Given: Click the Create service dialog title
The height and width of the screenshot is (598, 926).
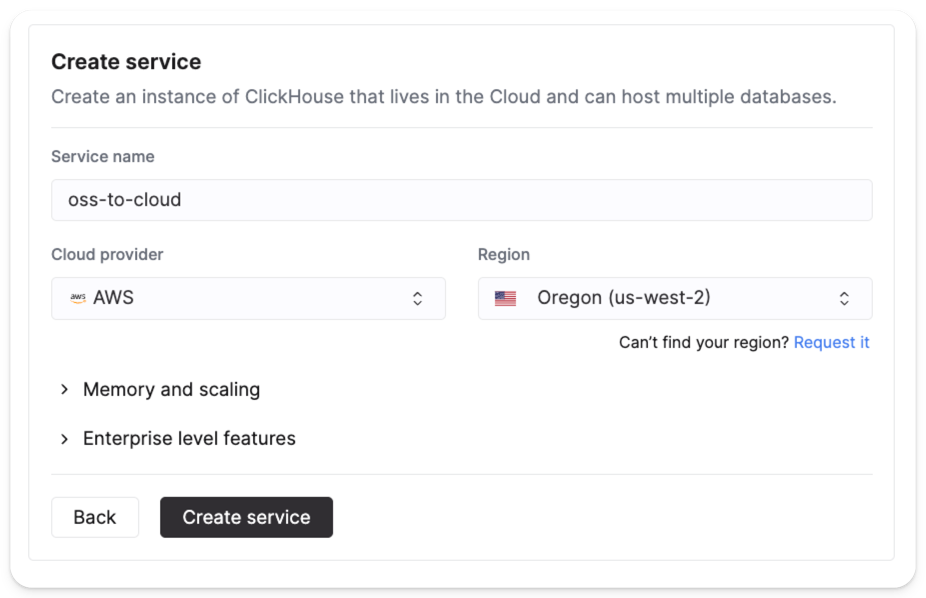Looking at the screenshot, I should click(x=126, y=61).
